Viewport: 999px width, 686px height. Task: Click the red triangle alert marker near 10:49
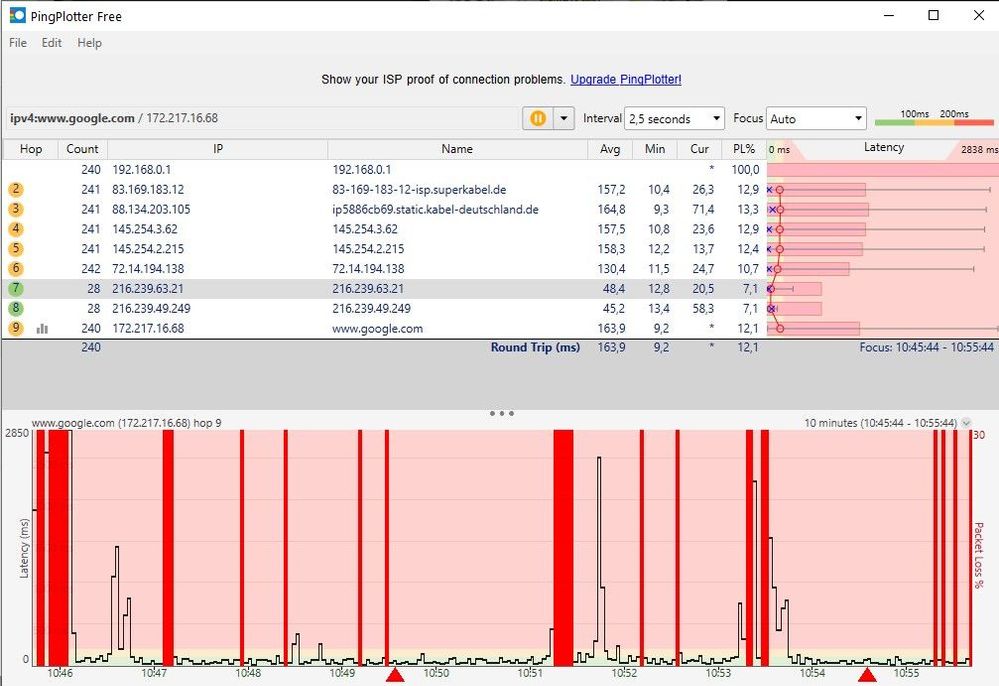396,674
